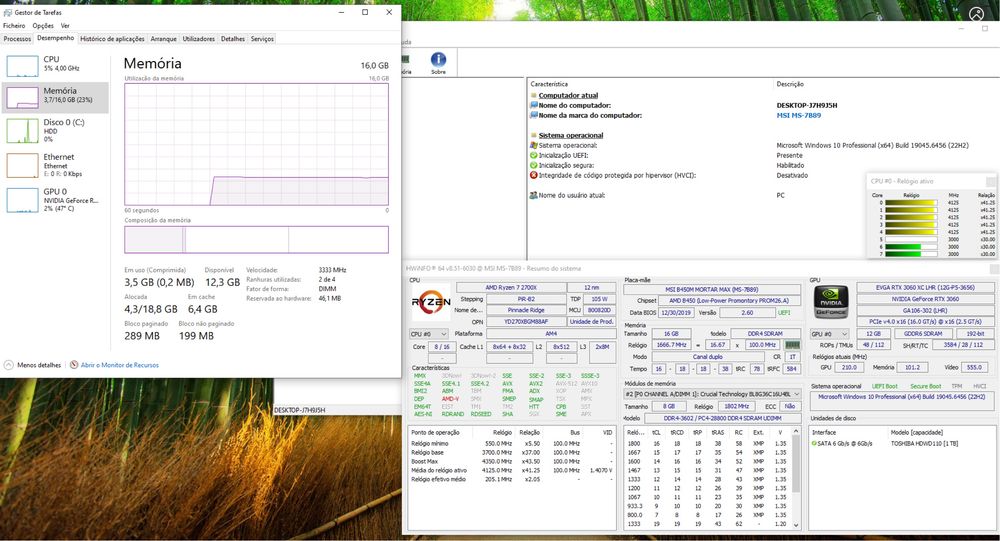Click the MSI B450M MORTAR MAX field

click(x=712, y=289)
